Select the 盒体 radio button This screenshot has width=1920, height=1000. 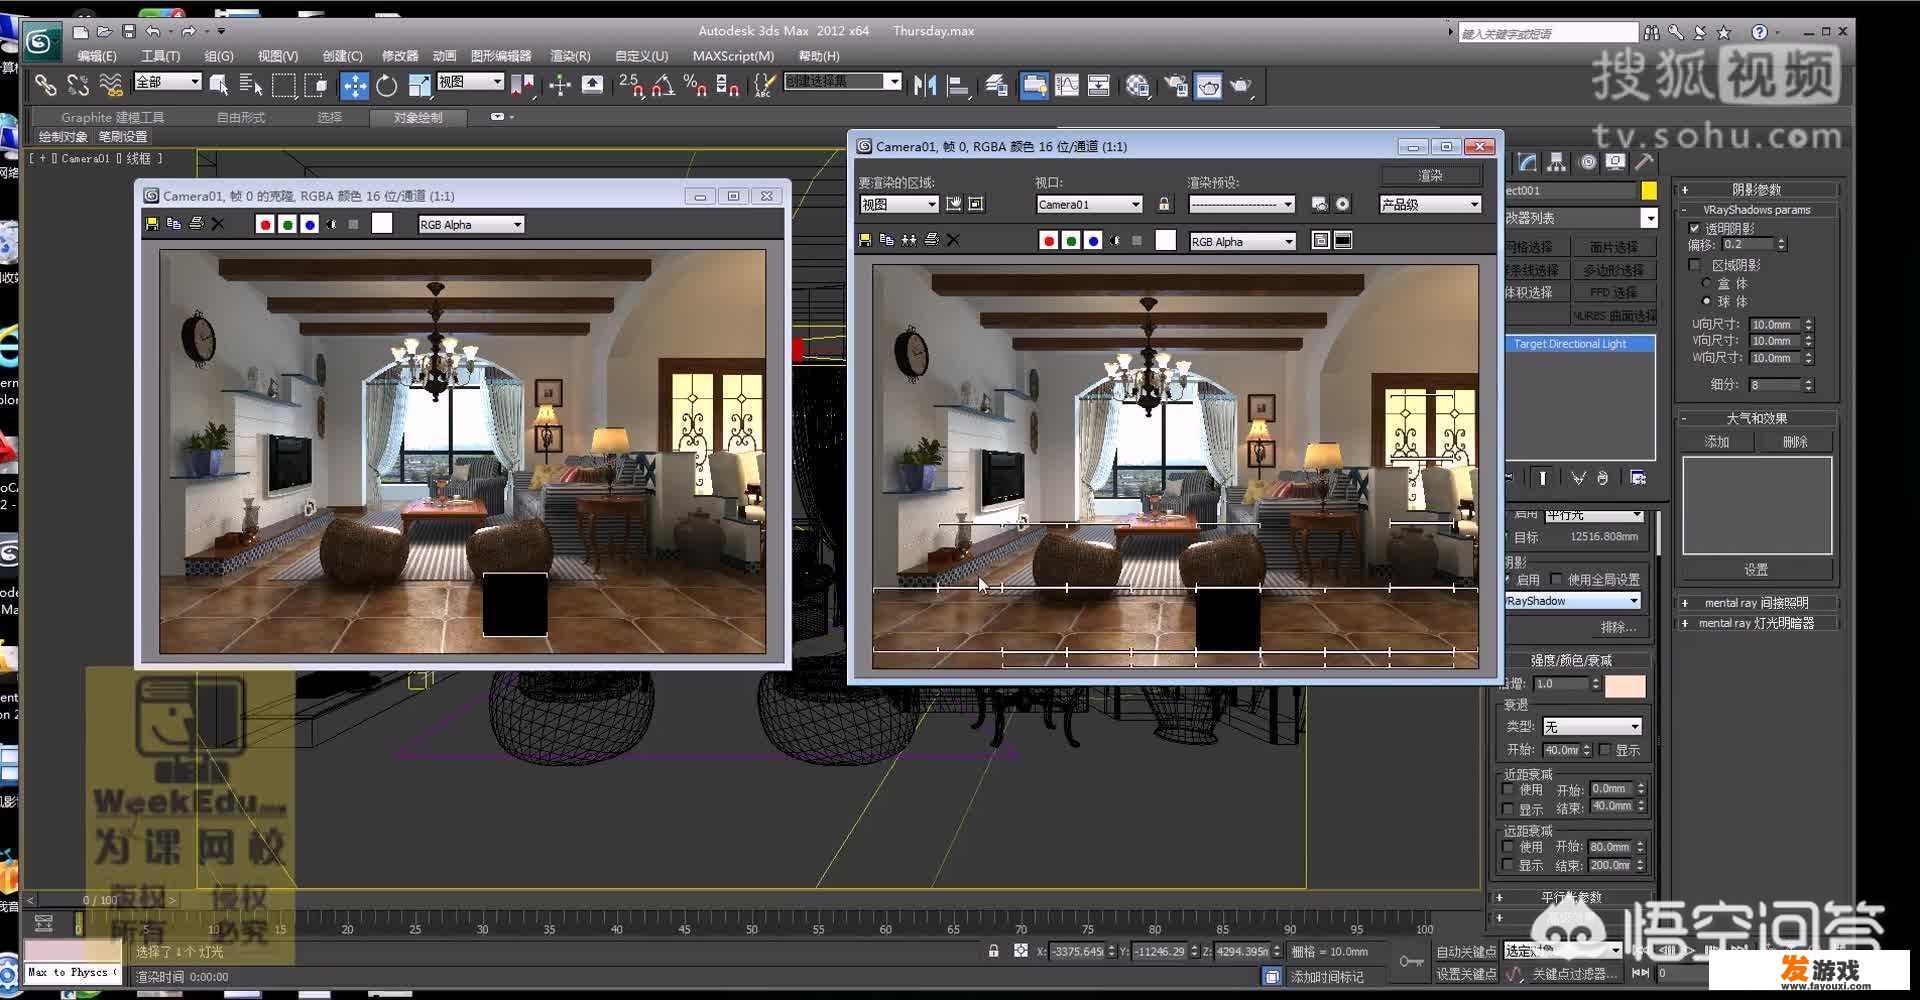[1706, 284]
